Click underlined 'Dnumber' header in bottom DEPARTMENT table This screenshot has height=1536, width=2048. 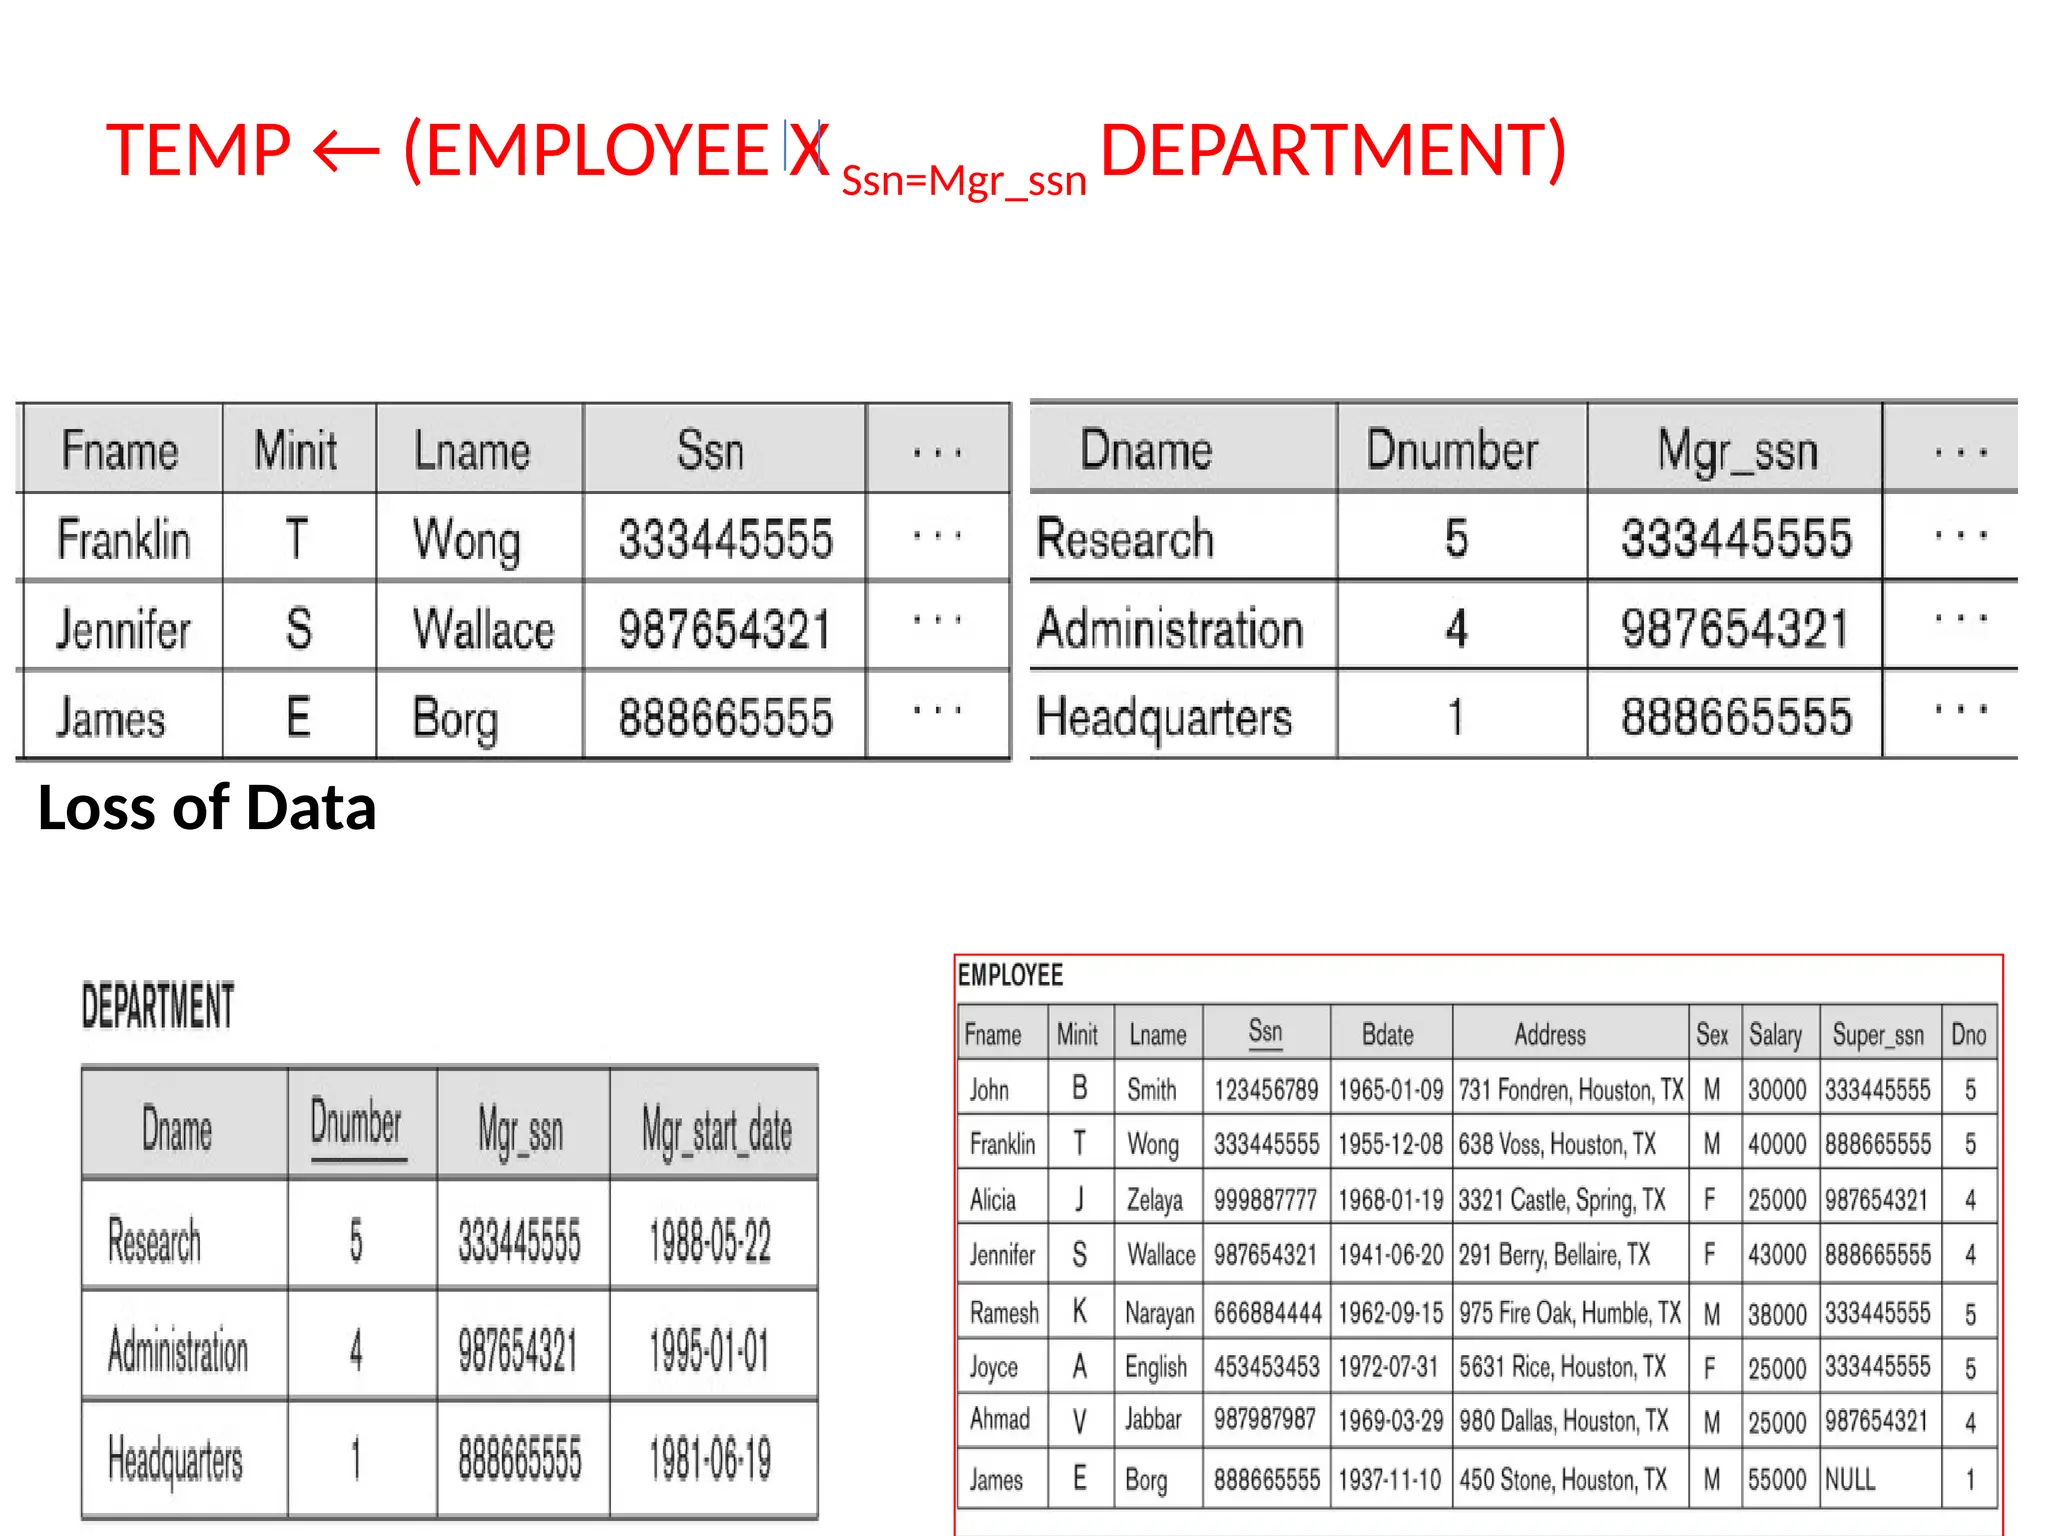click(x=355, y=1124)
